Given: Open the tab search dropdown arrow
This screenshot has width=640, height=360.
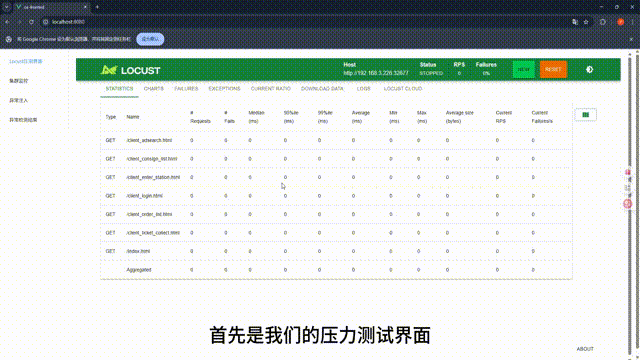Looking at the screenshot, I should 7,7.
